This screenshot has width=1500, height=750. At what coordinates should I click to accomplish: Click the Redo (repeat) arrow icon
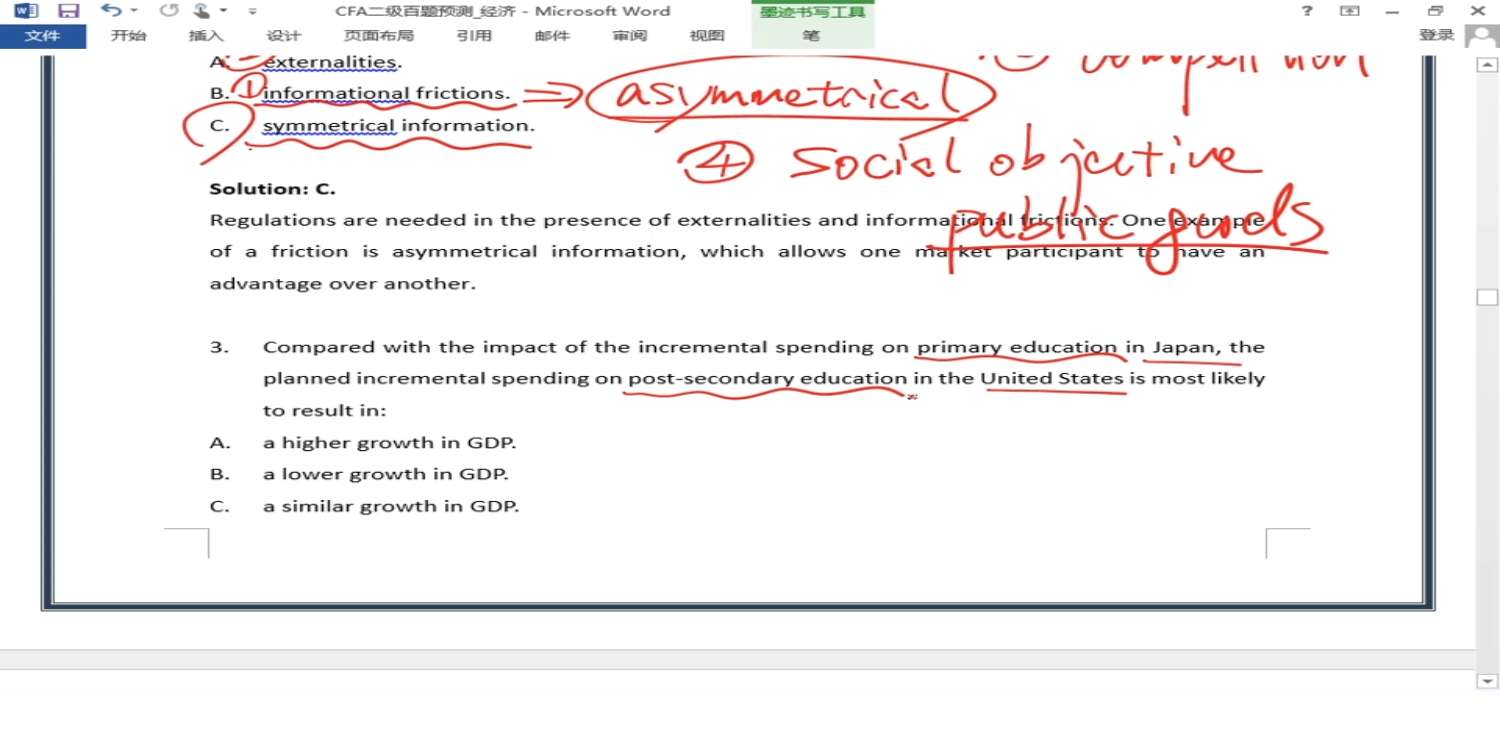click(x=169, y=11)
